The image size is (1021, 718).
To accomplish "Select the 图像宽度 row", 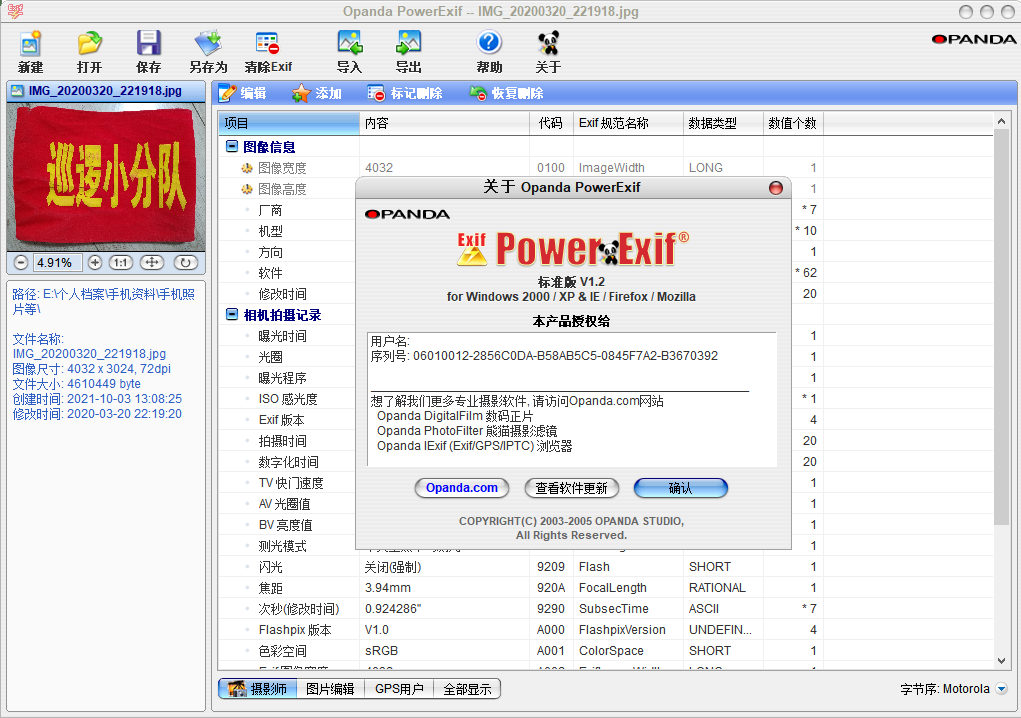I will 606,168.
